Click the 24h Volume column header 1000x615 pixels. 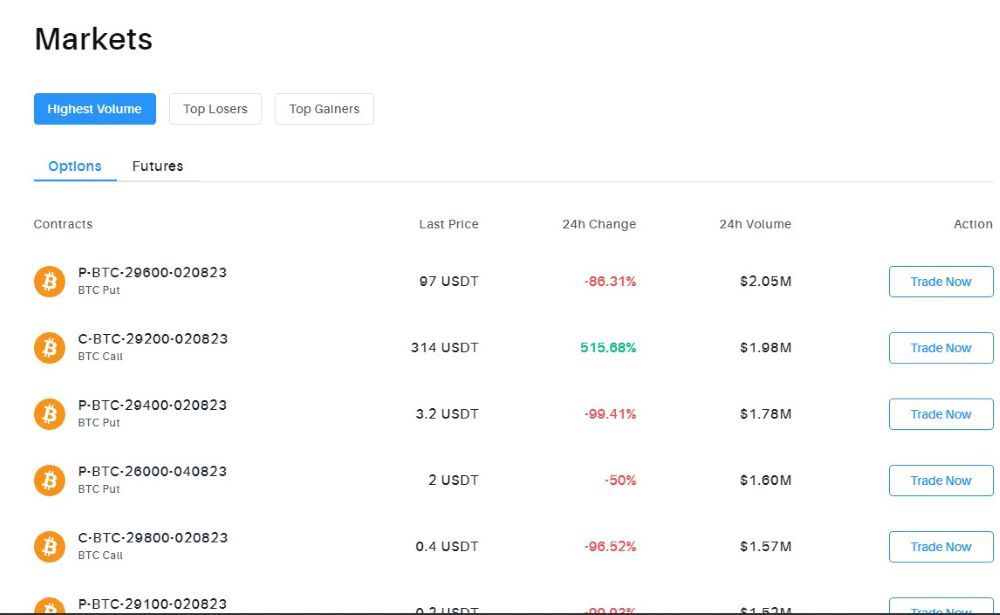tap(755, 224)
